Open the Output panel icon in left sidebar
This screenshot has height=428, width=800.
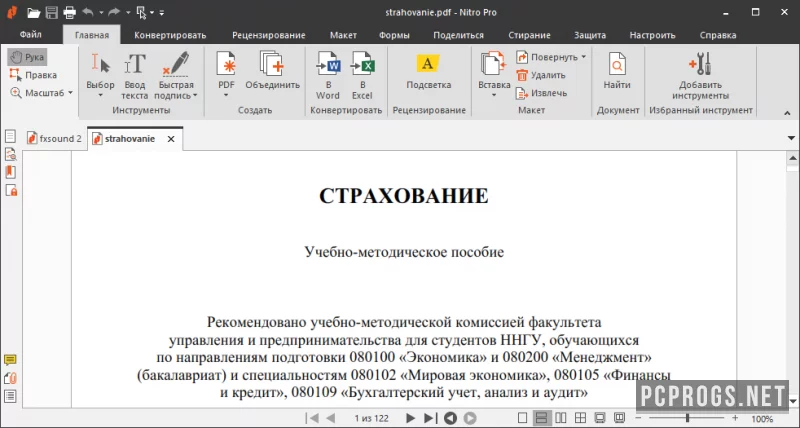pyautogui.click(x=10, y=396)
